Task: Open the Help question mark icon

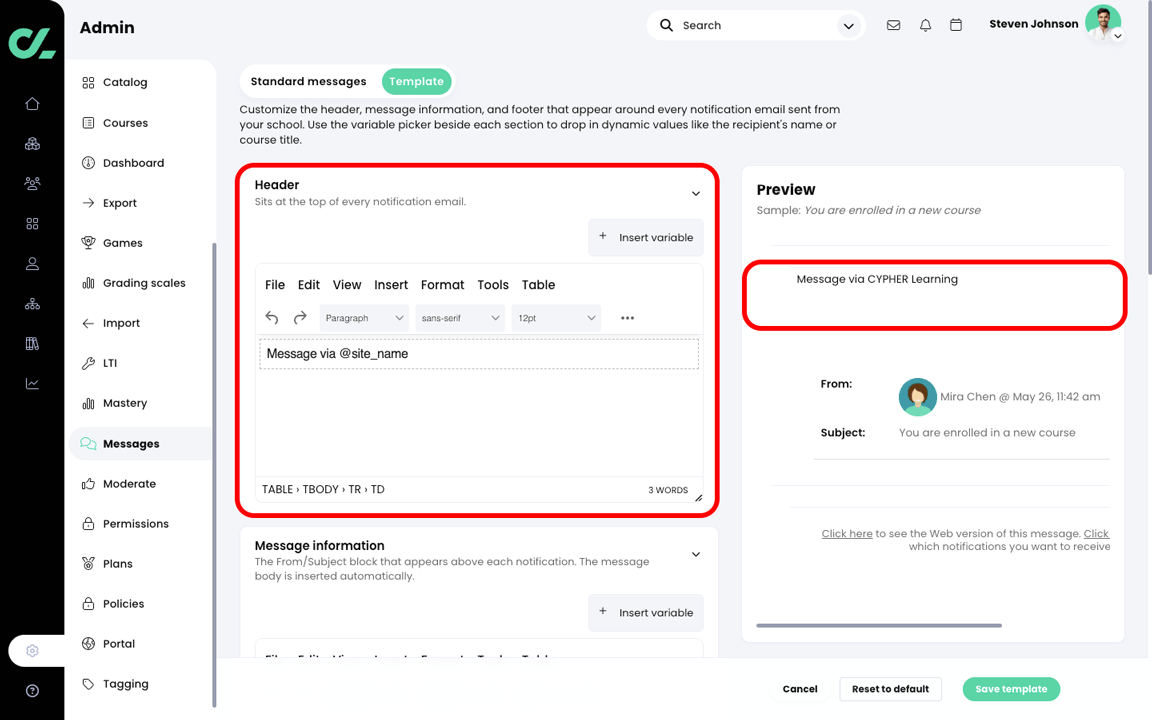Action: coord(32,691)
